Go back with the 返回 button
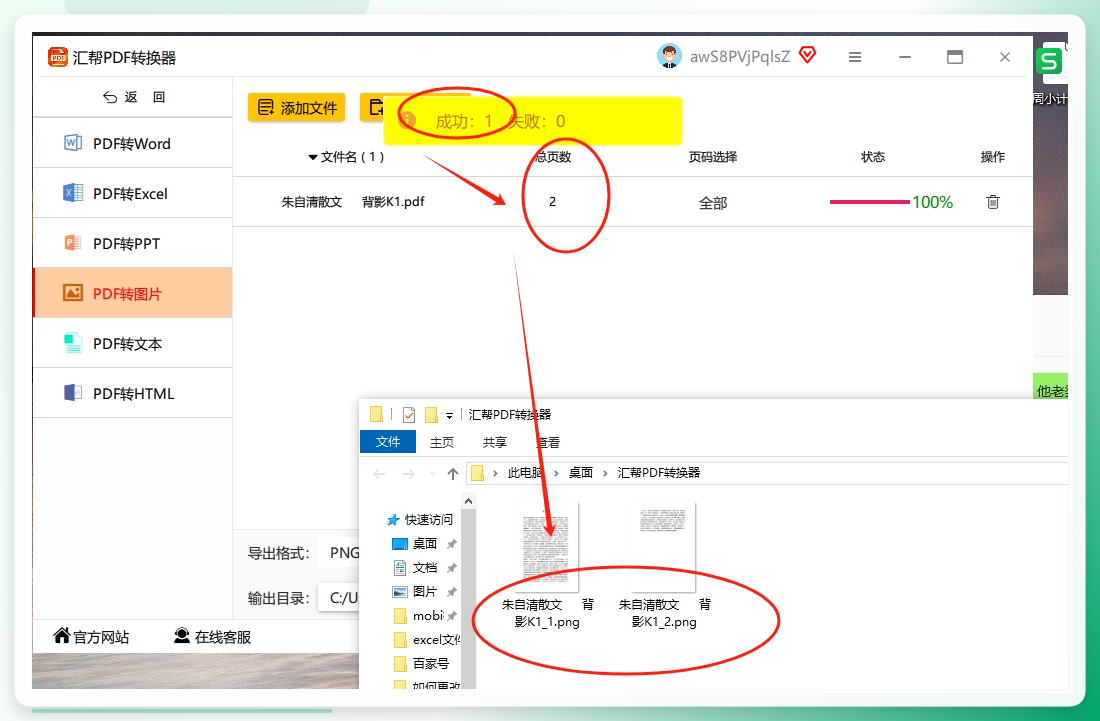Image resolution: width=1100 pixels, height=721 pixels. 133,97
